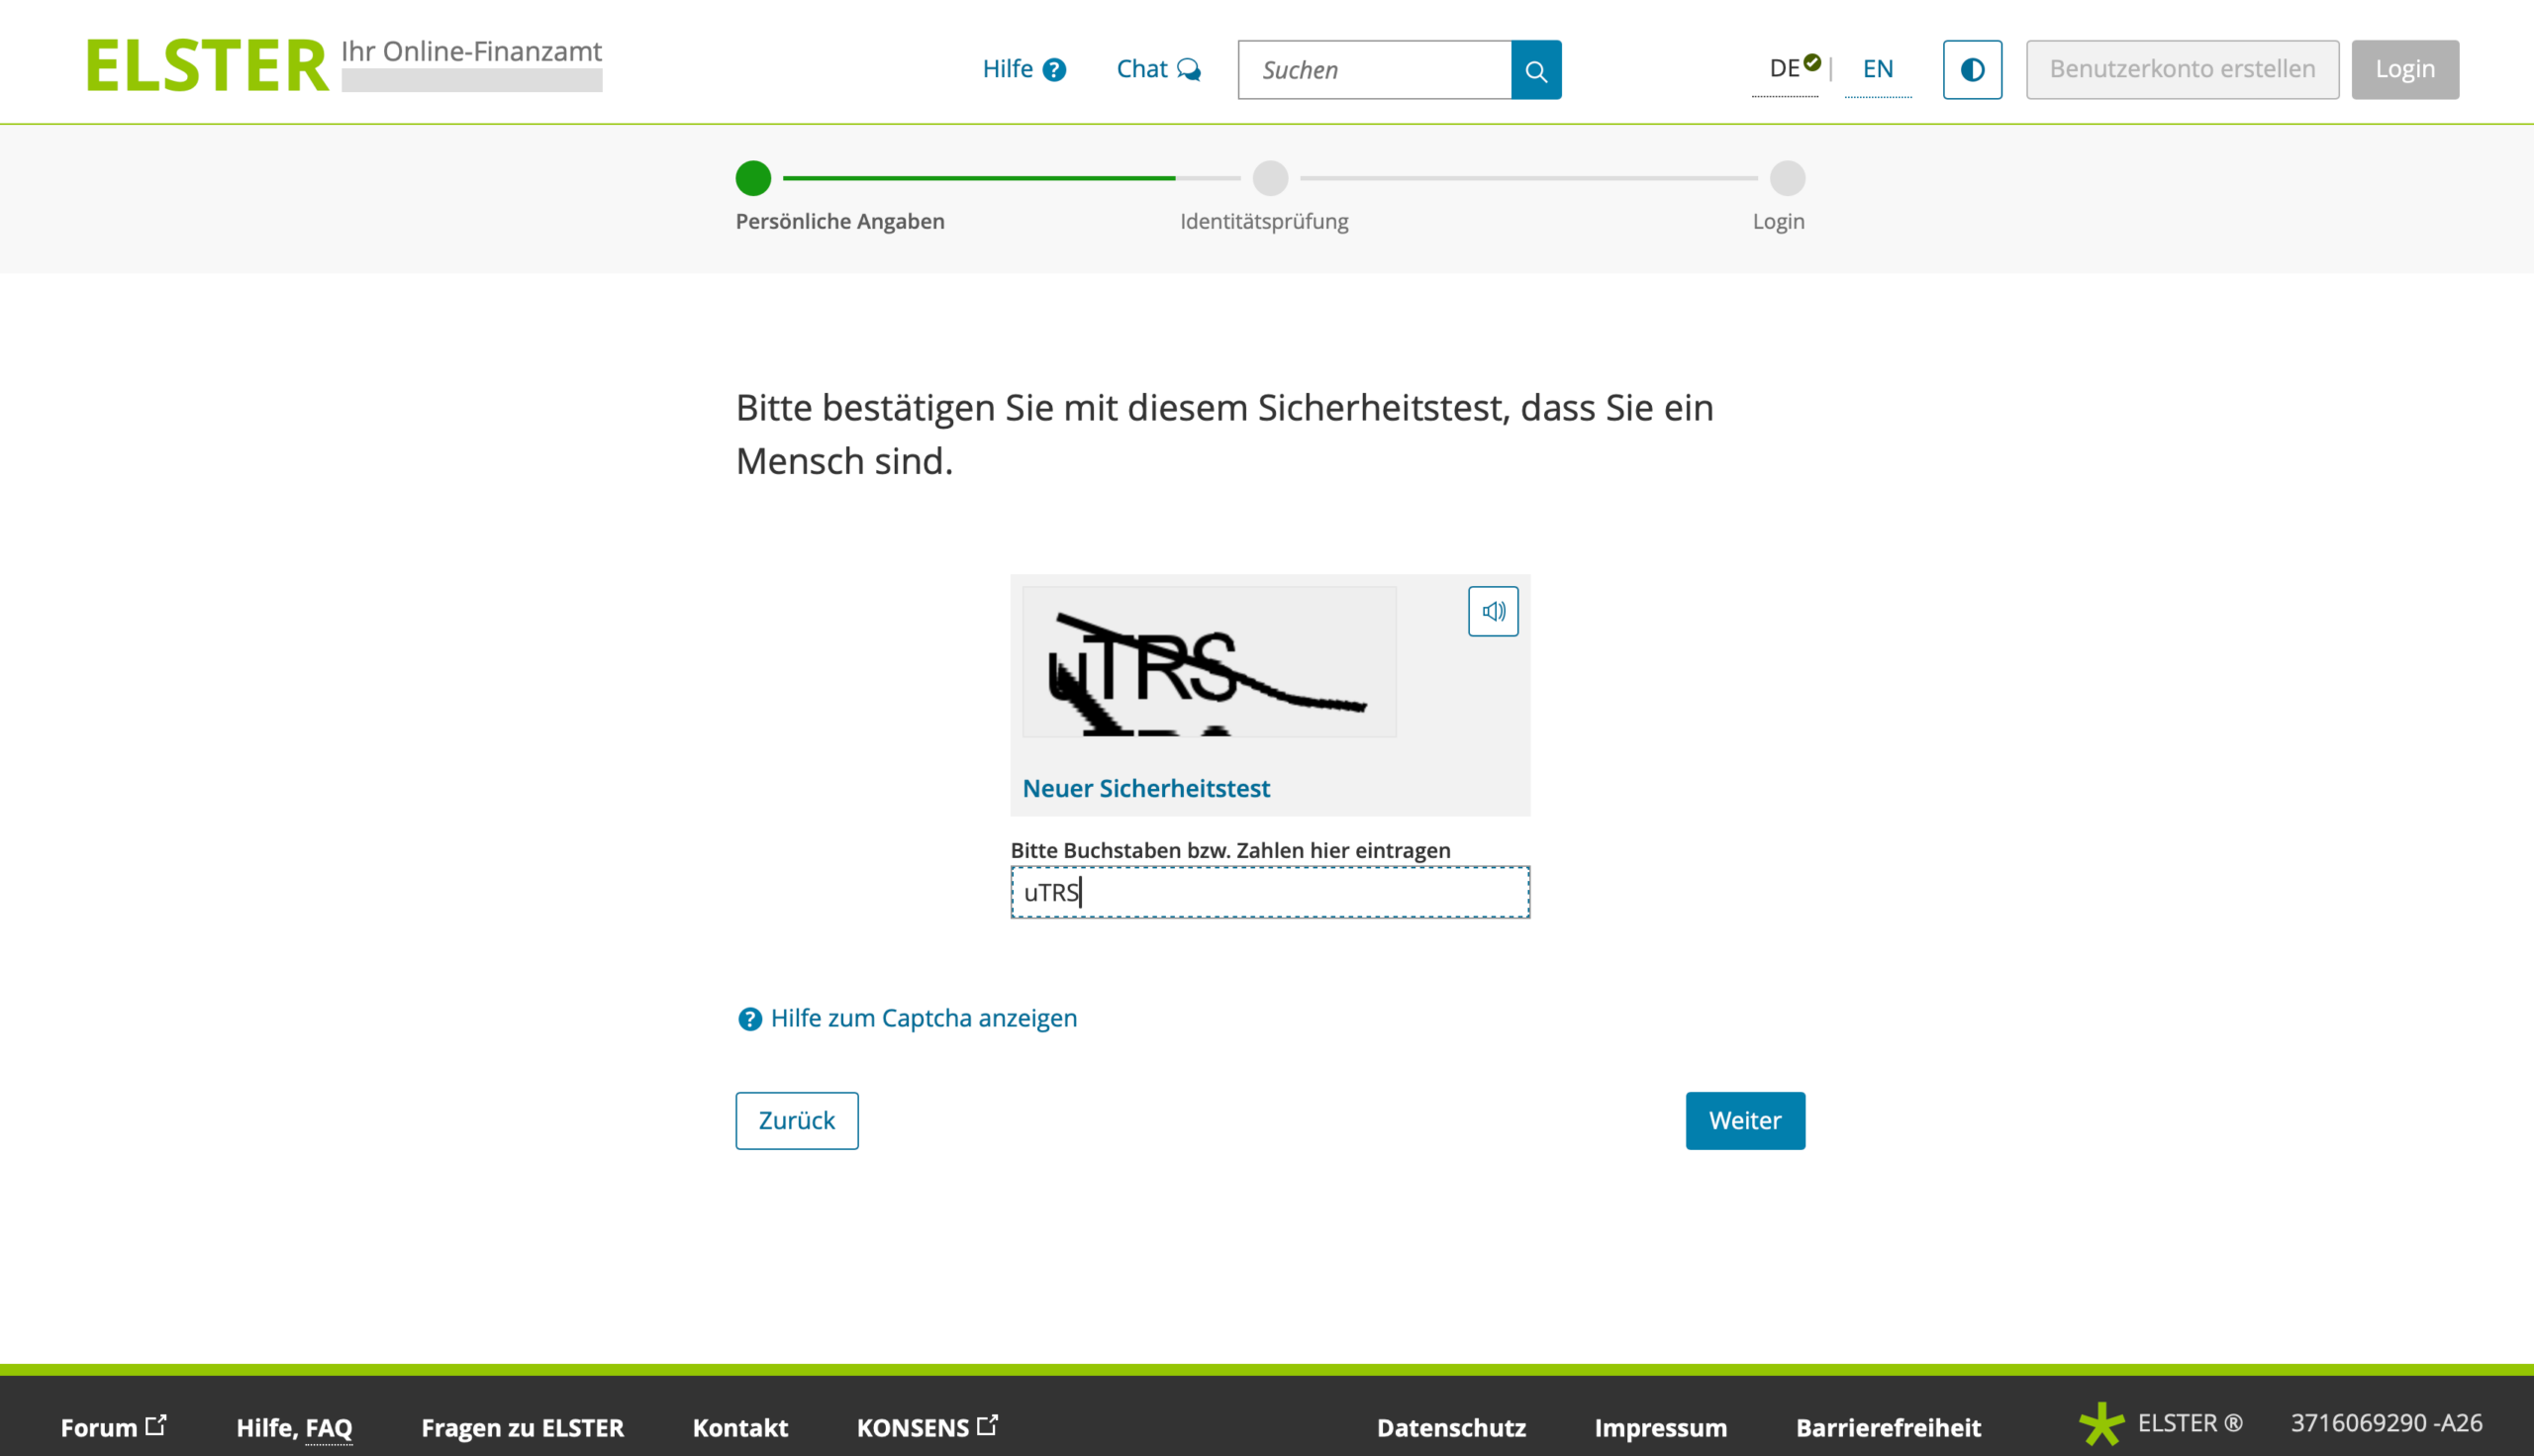Open the Forum footer link
This screenshot has width=2534, height=1456.
(x=113, y=1427)
